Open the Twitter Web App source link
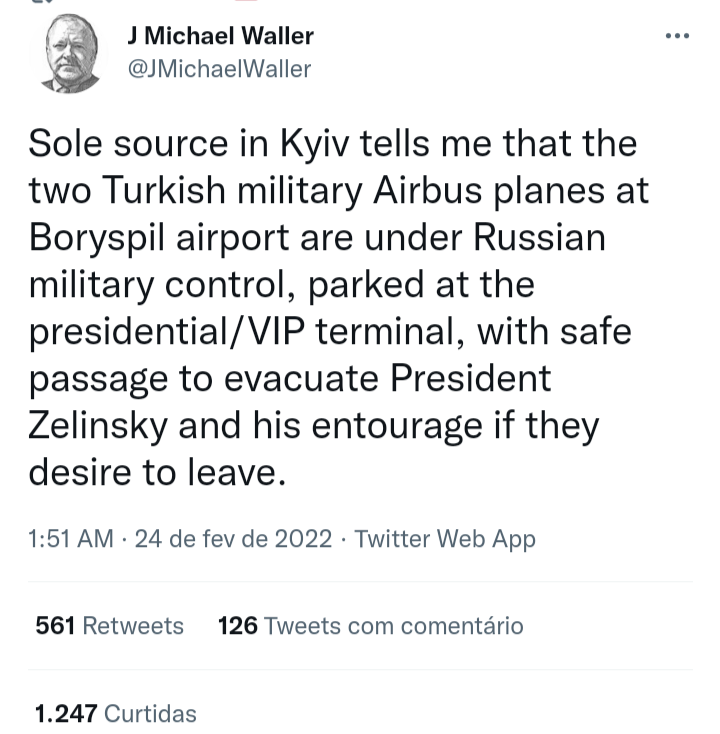Screen dimensions: 720x734 445,539
